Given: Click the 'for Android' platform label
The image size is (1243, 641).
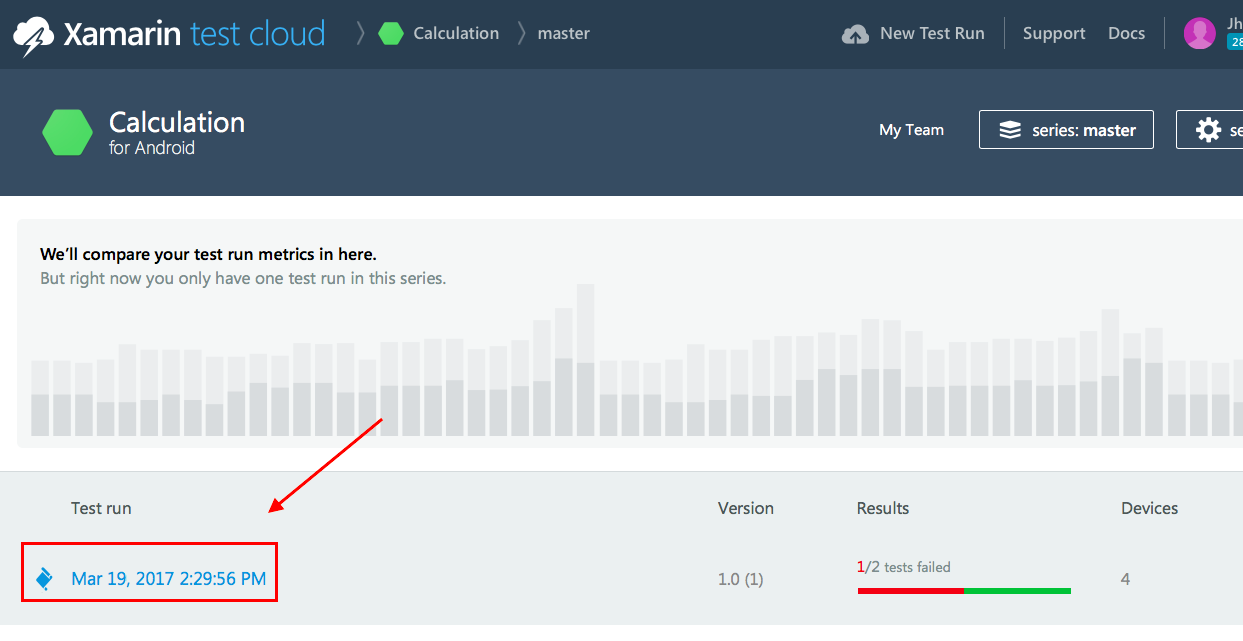Looking at the screenshot, I should pyautogui.click(x=152, y=148).
